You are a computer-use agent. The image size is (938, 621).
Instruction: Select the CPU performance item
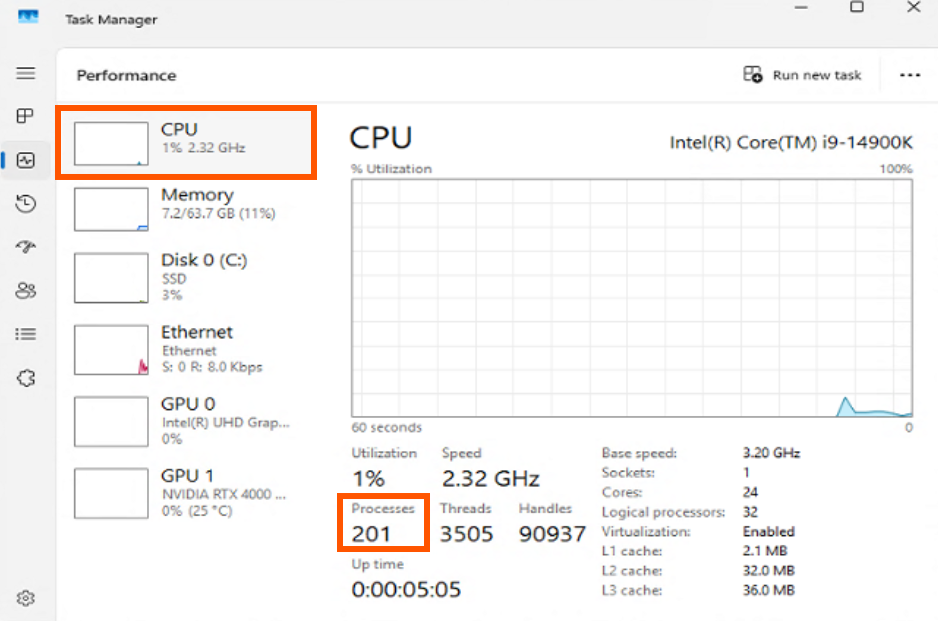[x=186, y=142]
